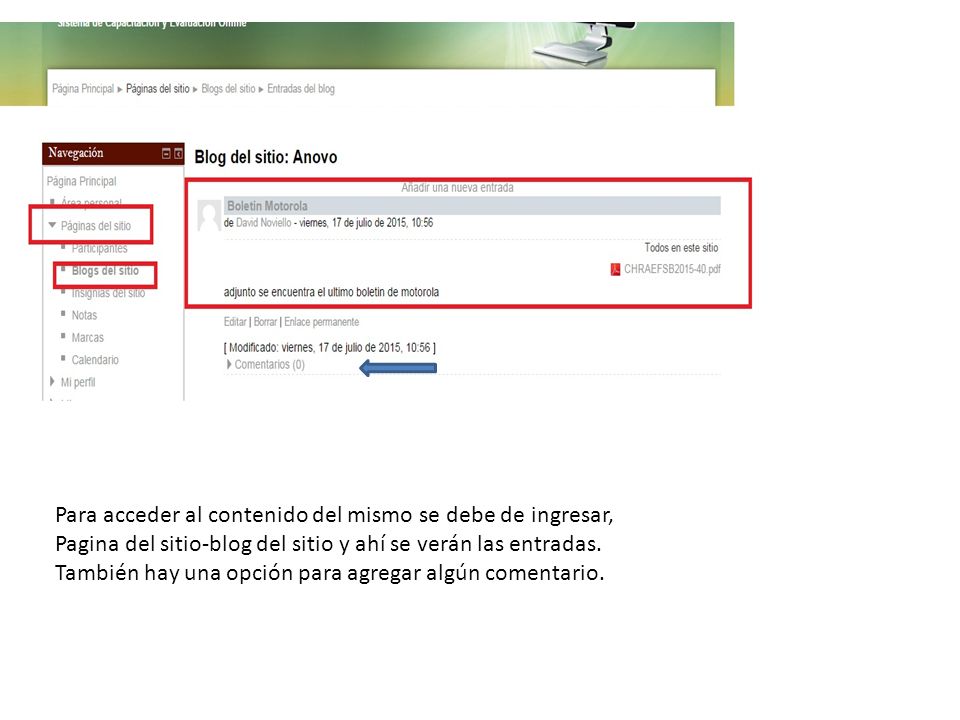Click the Modificado date text

pyautogui.click(x=329, y=348)
